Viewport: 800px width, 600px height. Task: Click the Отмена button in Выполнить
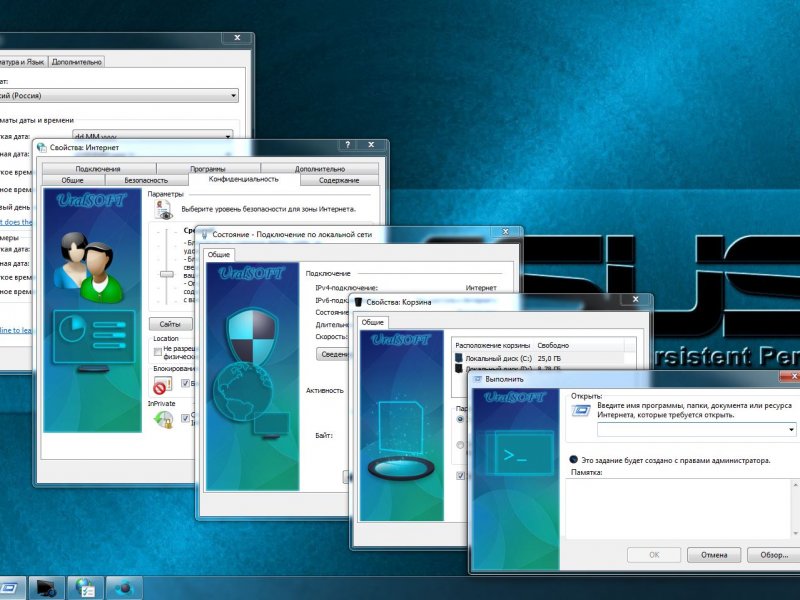(x=714, y=555)
